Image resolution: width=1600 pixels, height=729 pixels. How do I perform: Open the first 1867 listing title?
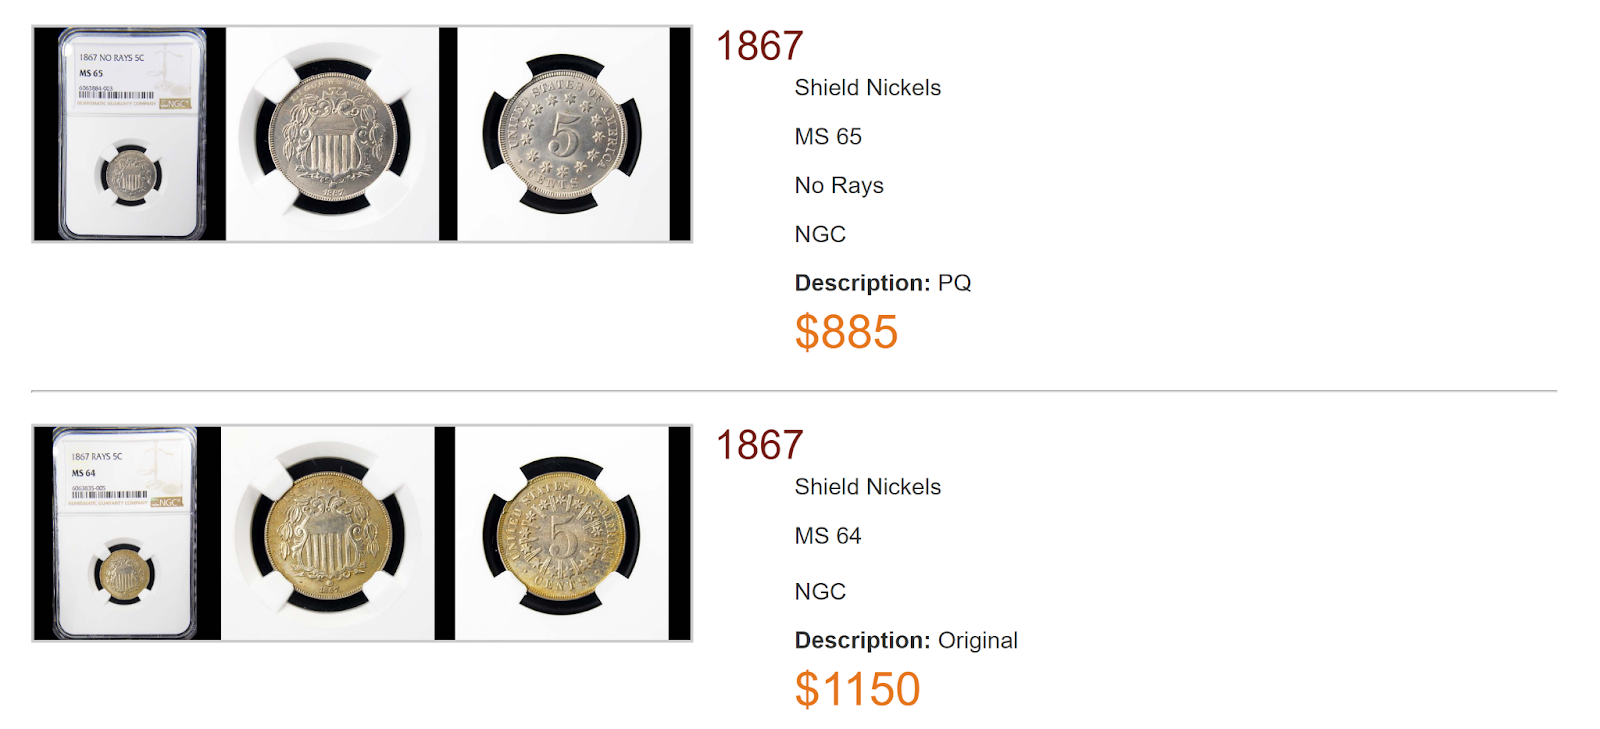[x=759, y=46]
